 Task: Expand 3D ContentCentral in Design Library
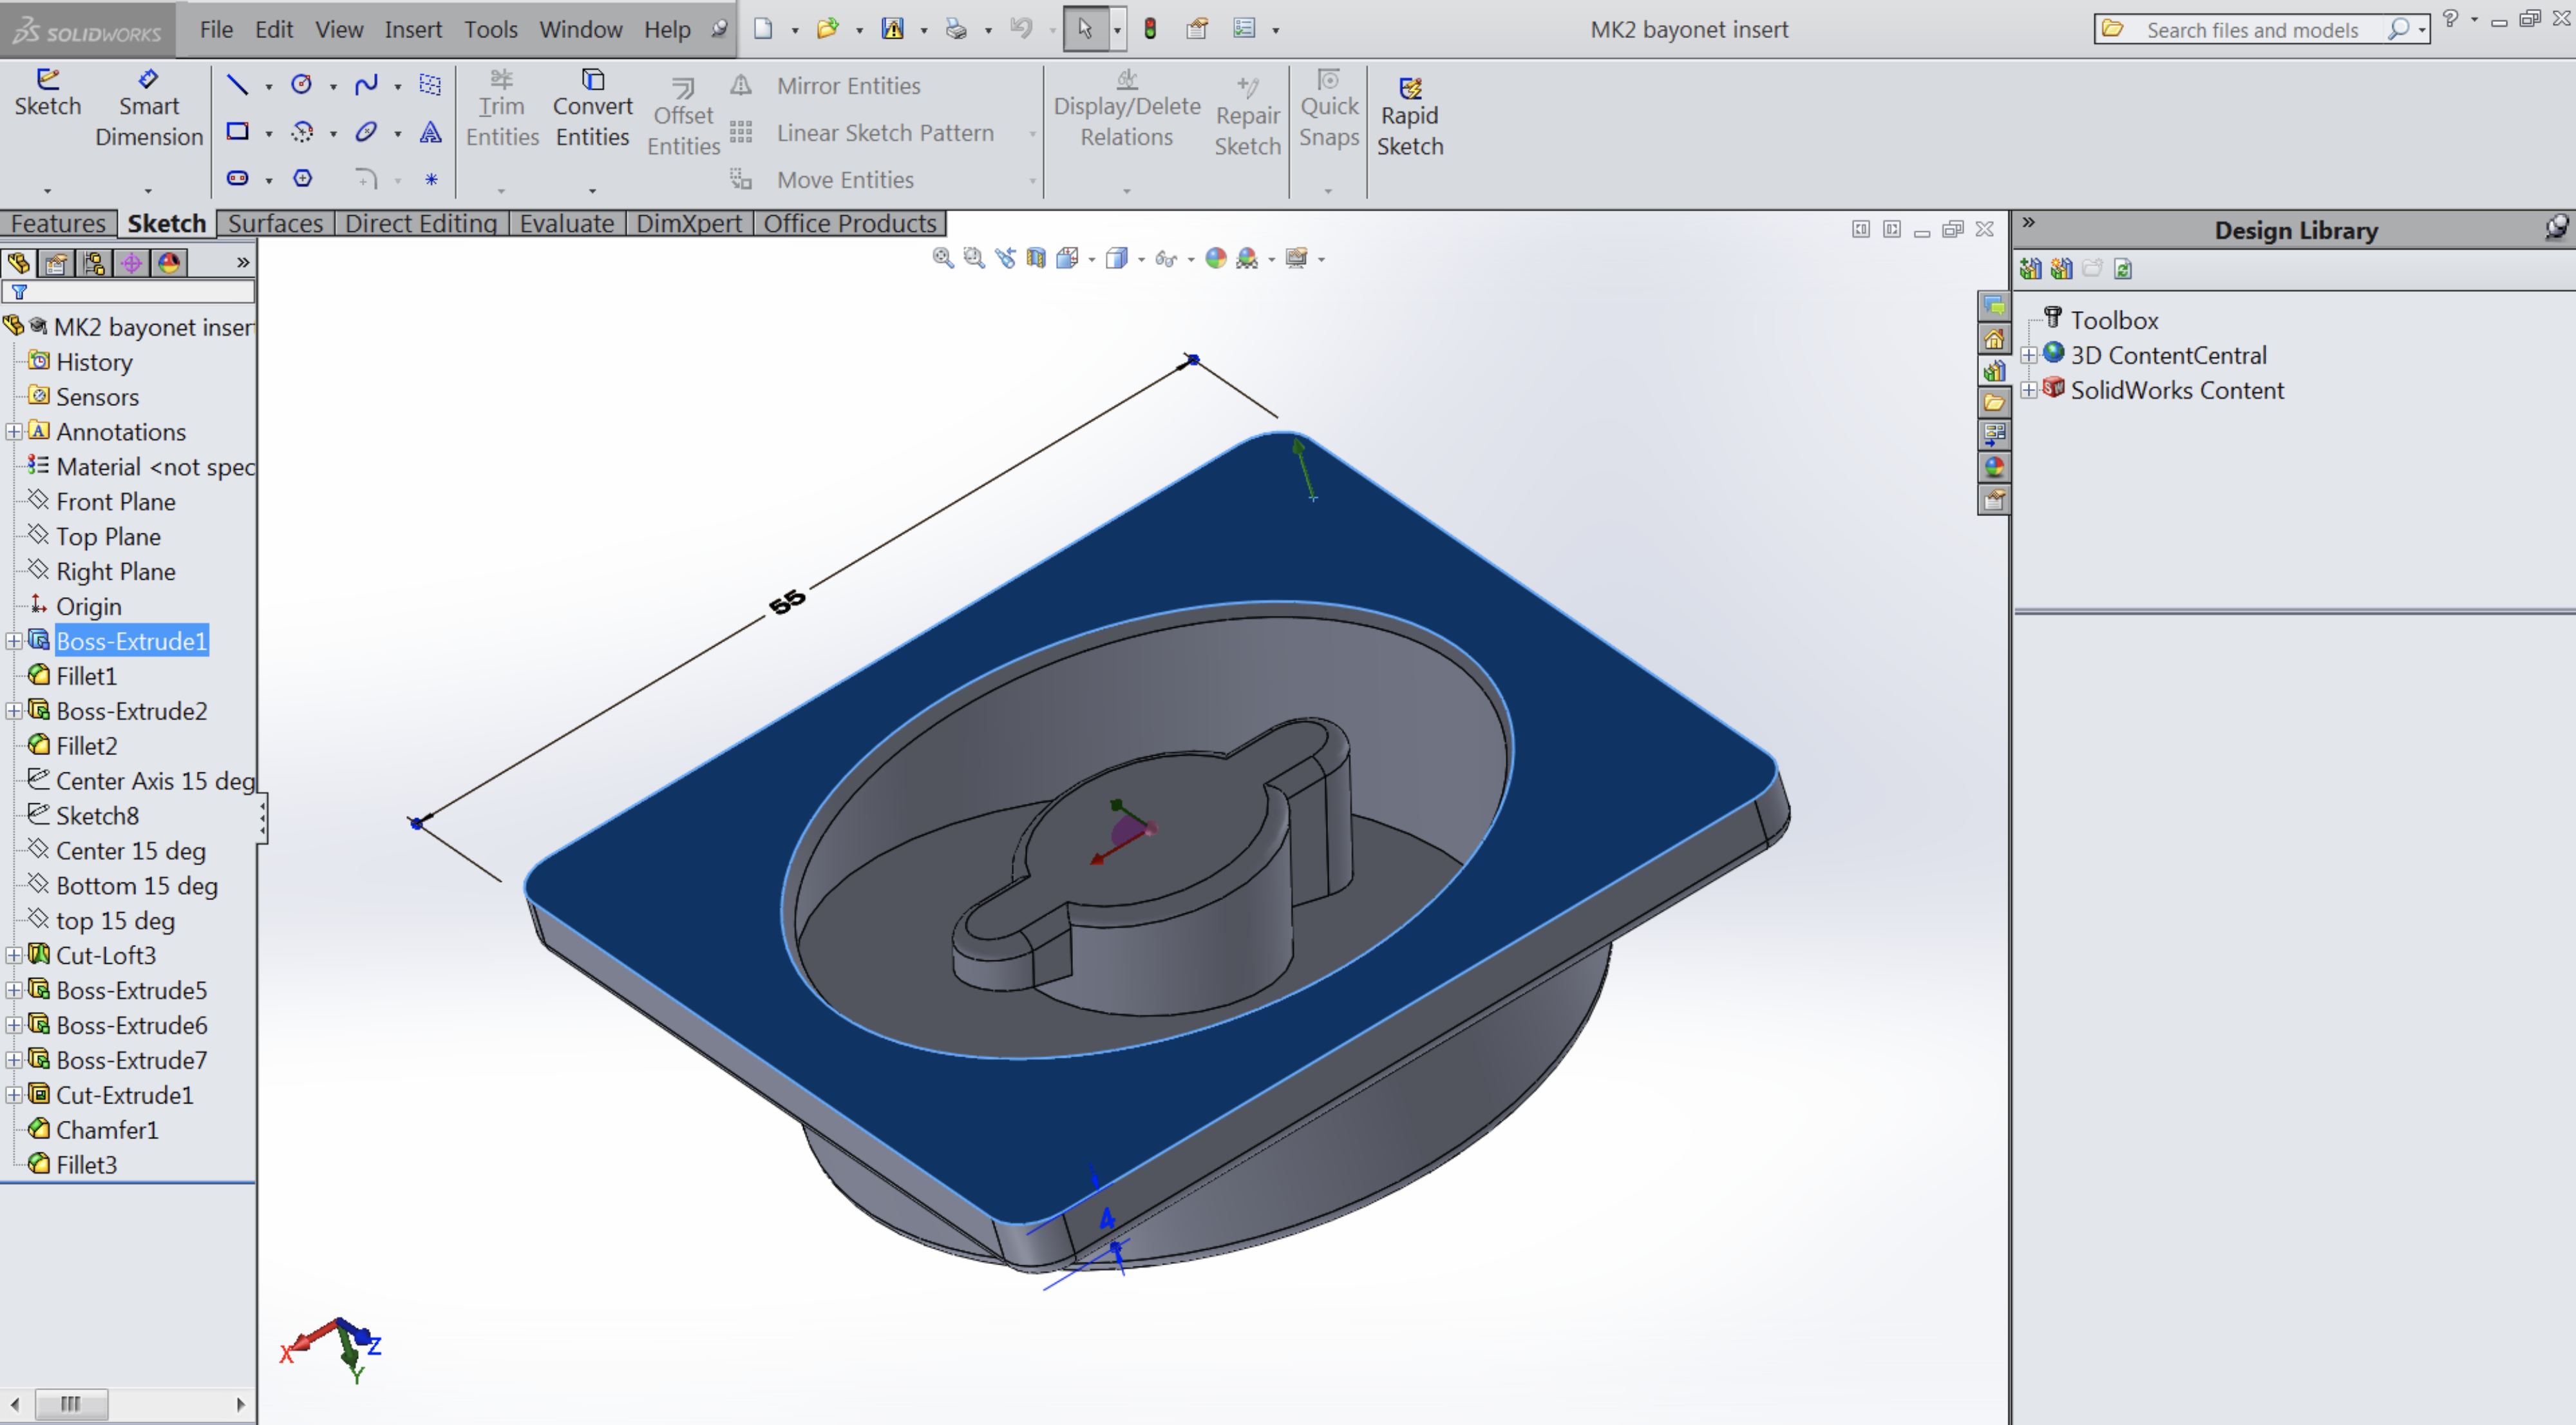click(2029, 355)
